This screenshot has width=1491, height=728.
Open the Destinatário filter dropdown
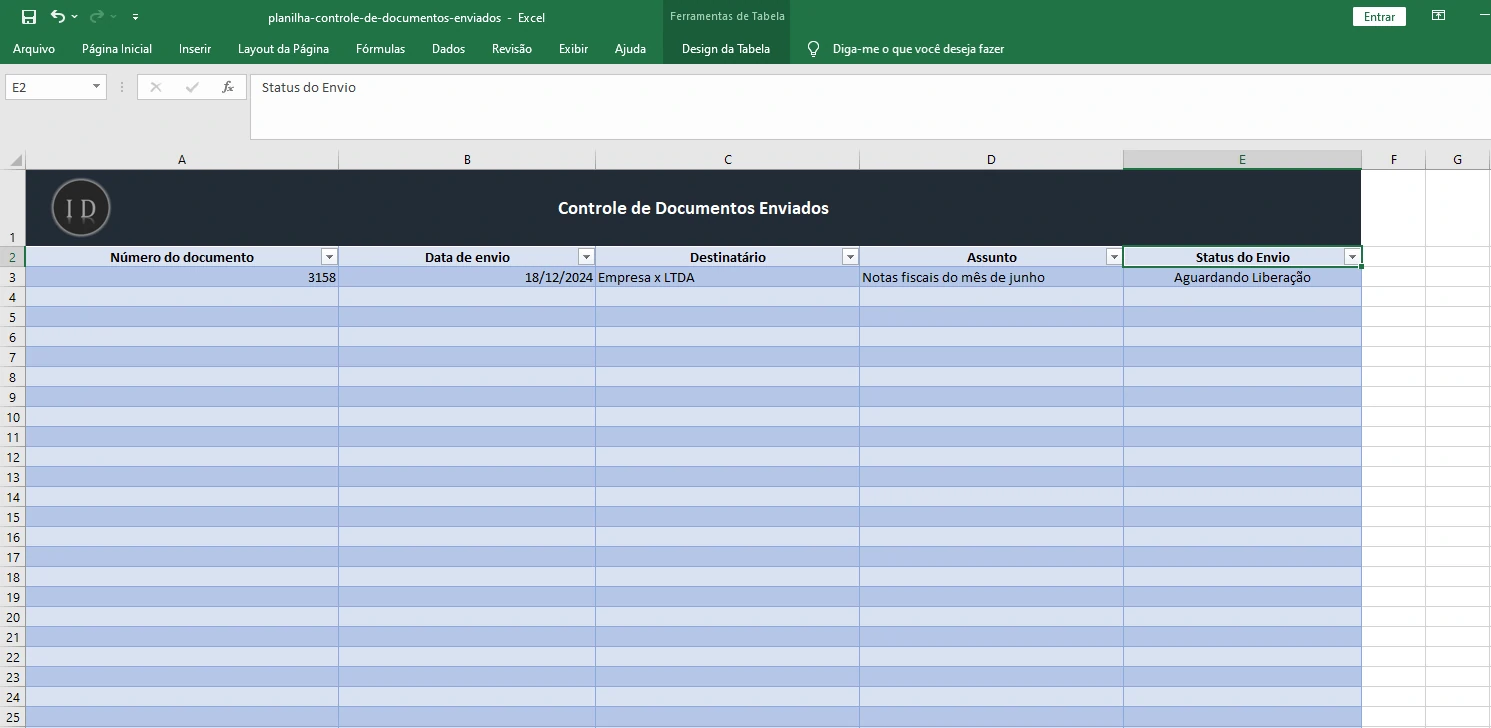point(850,257)
